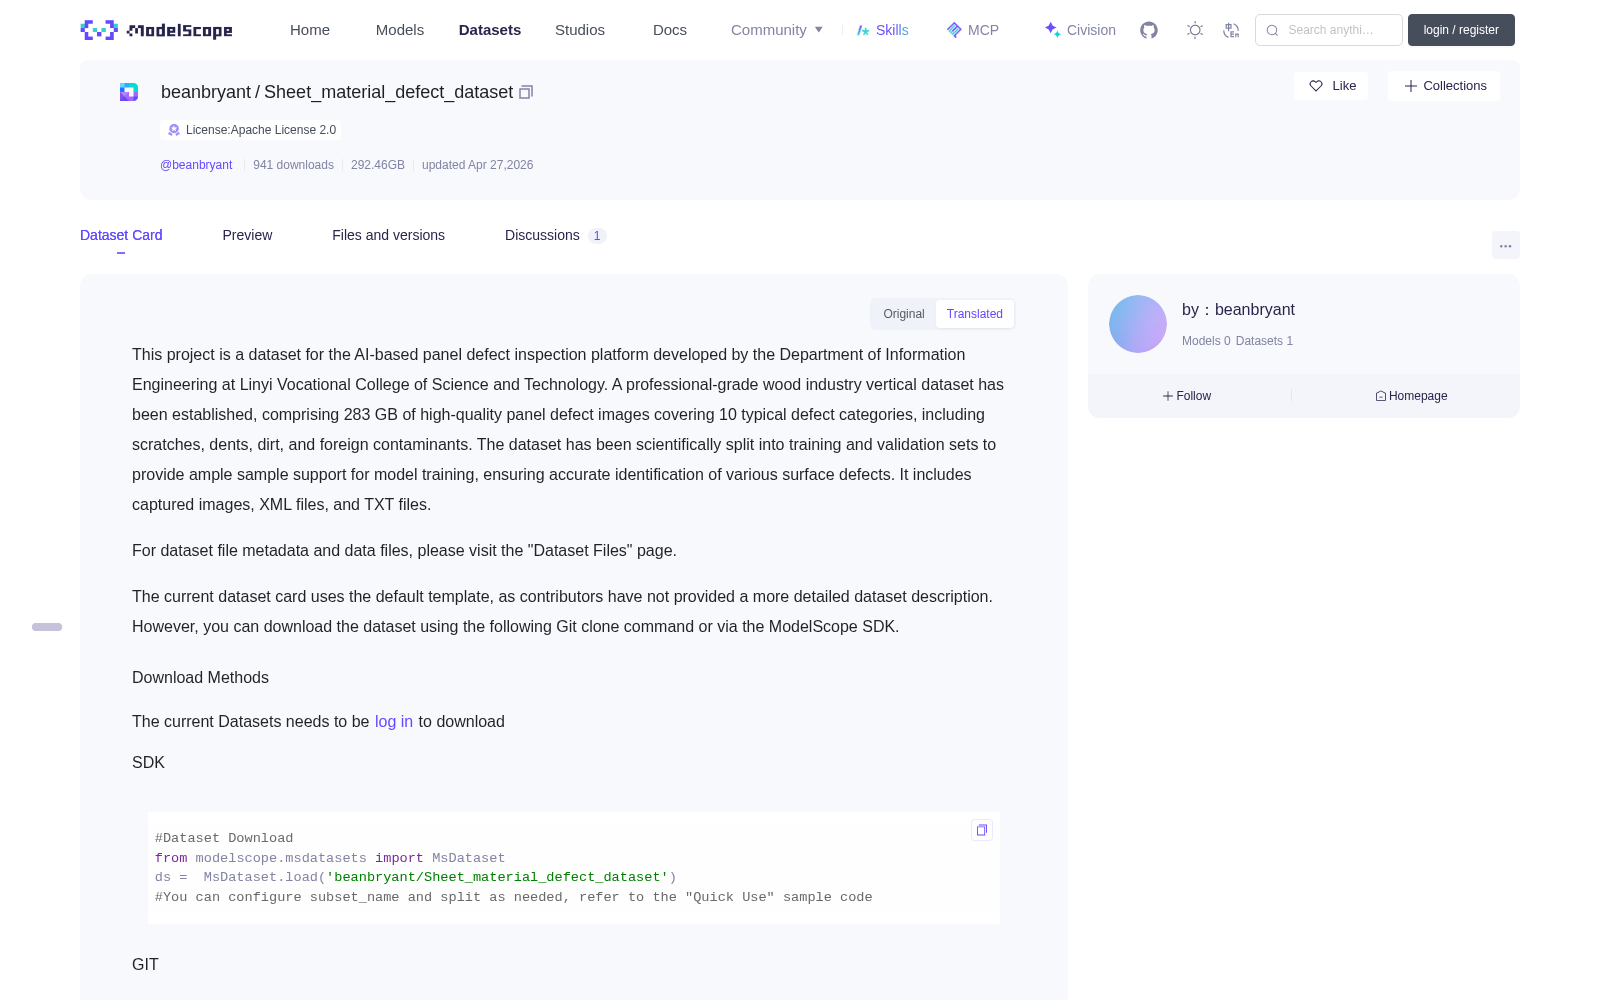The width and height of the screenshot is (1600, 1000).
Task: Toggle the light/dark theme sun icon
Action: [1195, 30]
